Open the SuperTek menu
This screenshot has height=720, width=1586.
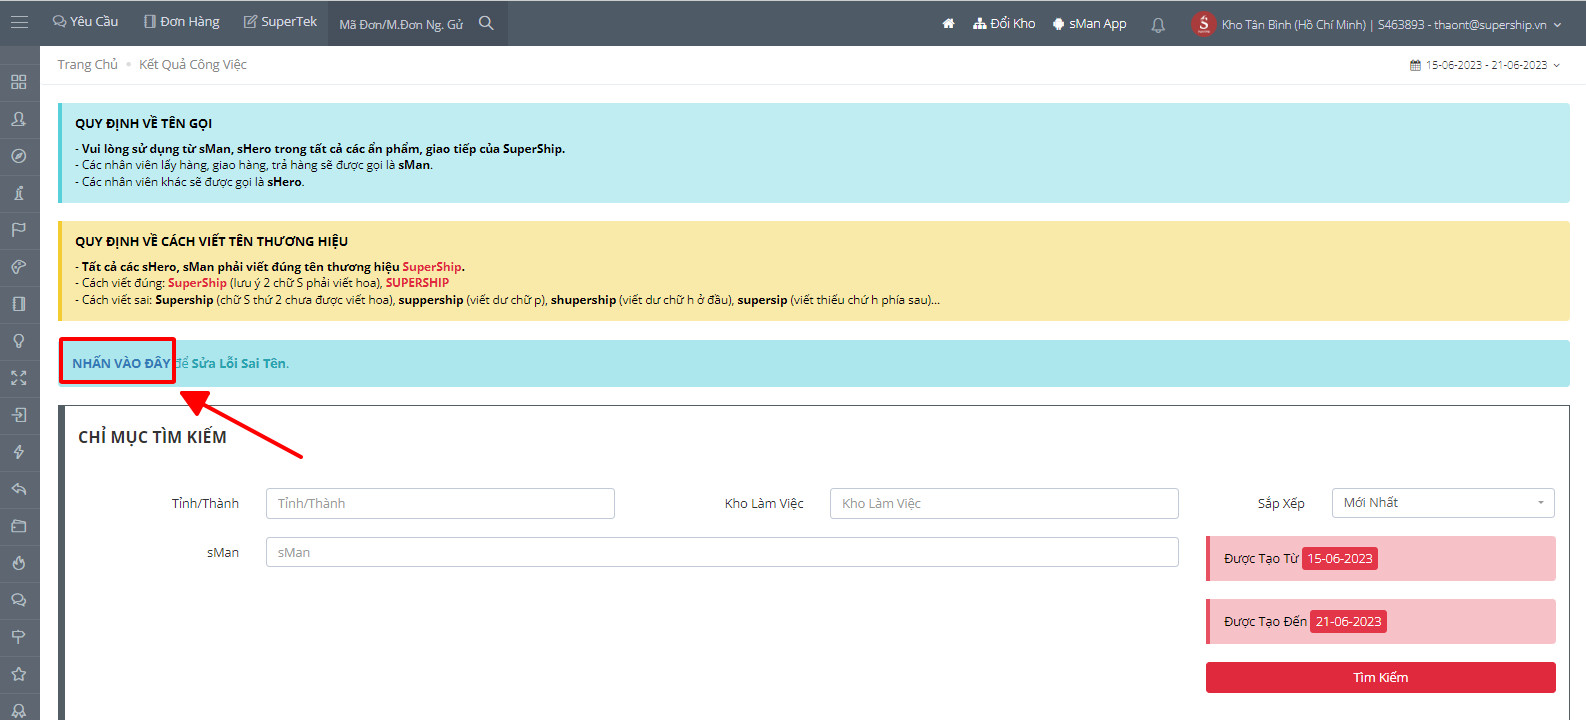point(280,22)
